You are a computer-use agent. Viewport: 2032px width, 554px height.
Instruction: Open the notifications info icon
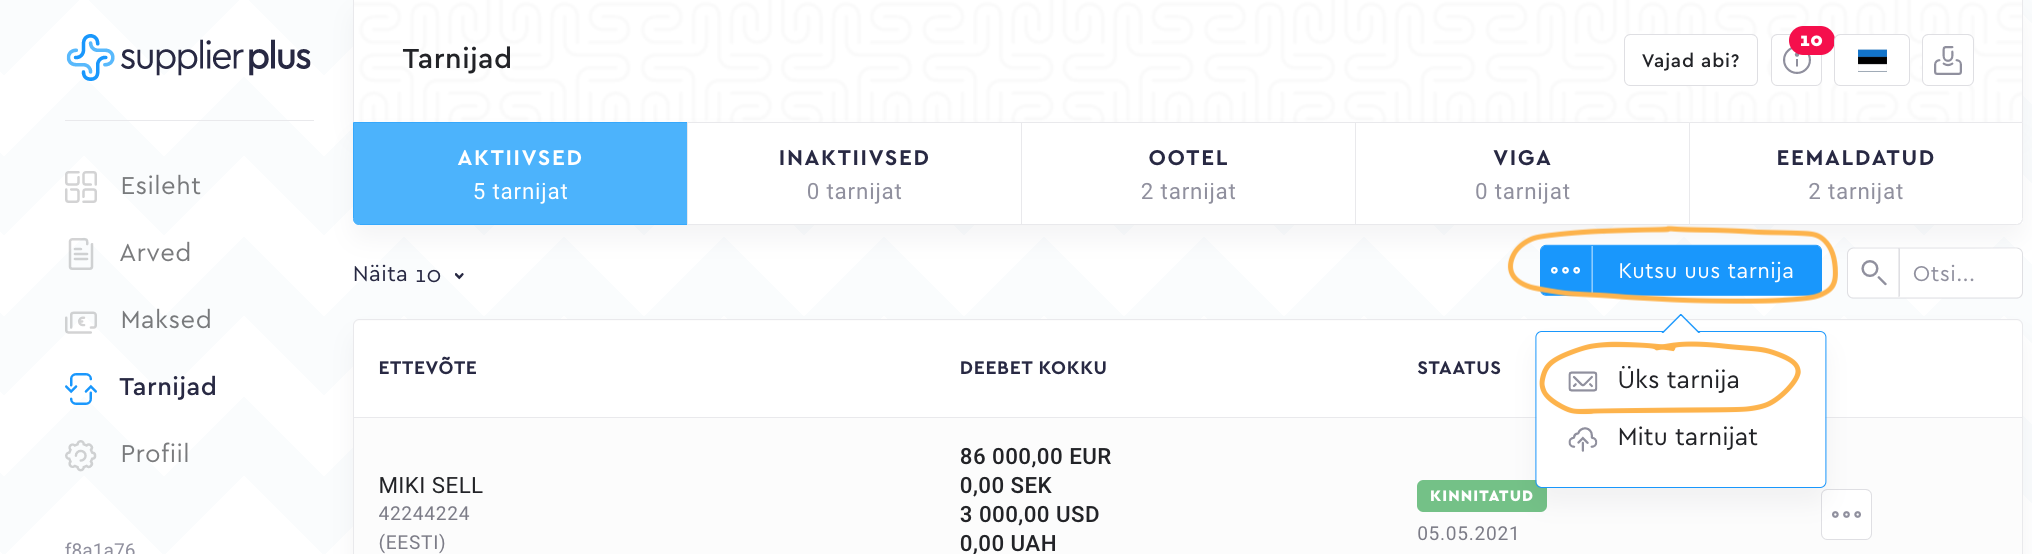pos(1796,61)
